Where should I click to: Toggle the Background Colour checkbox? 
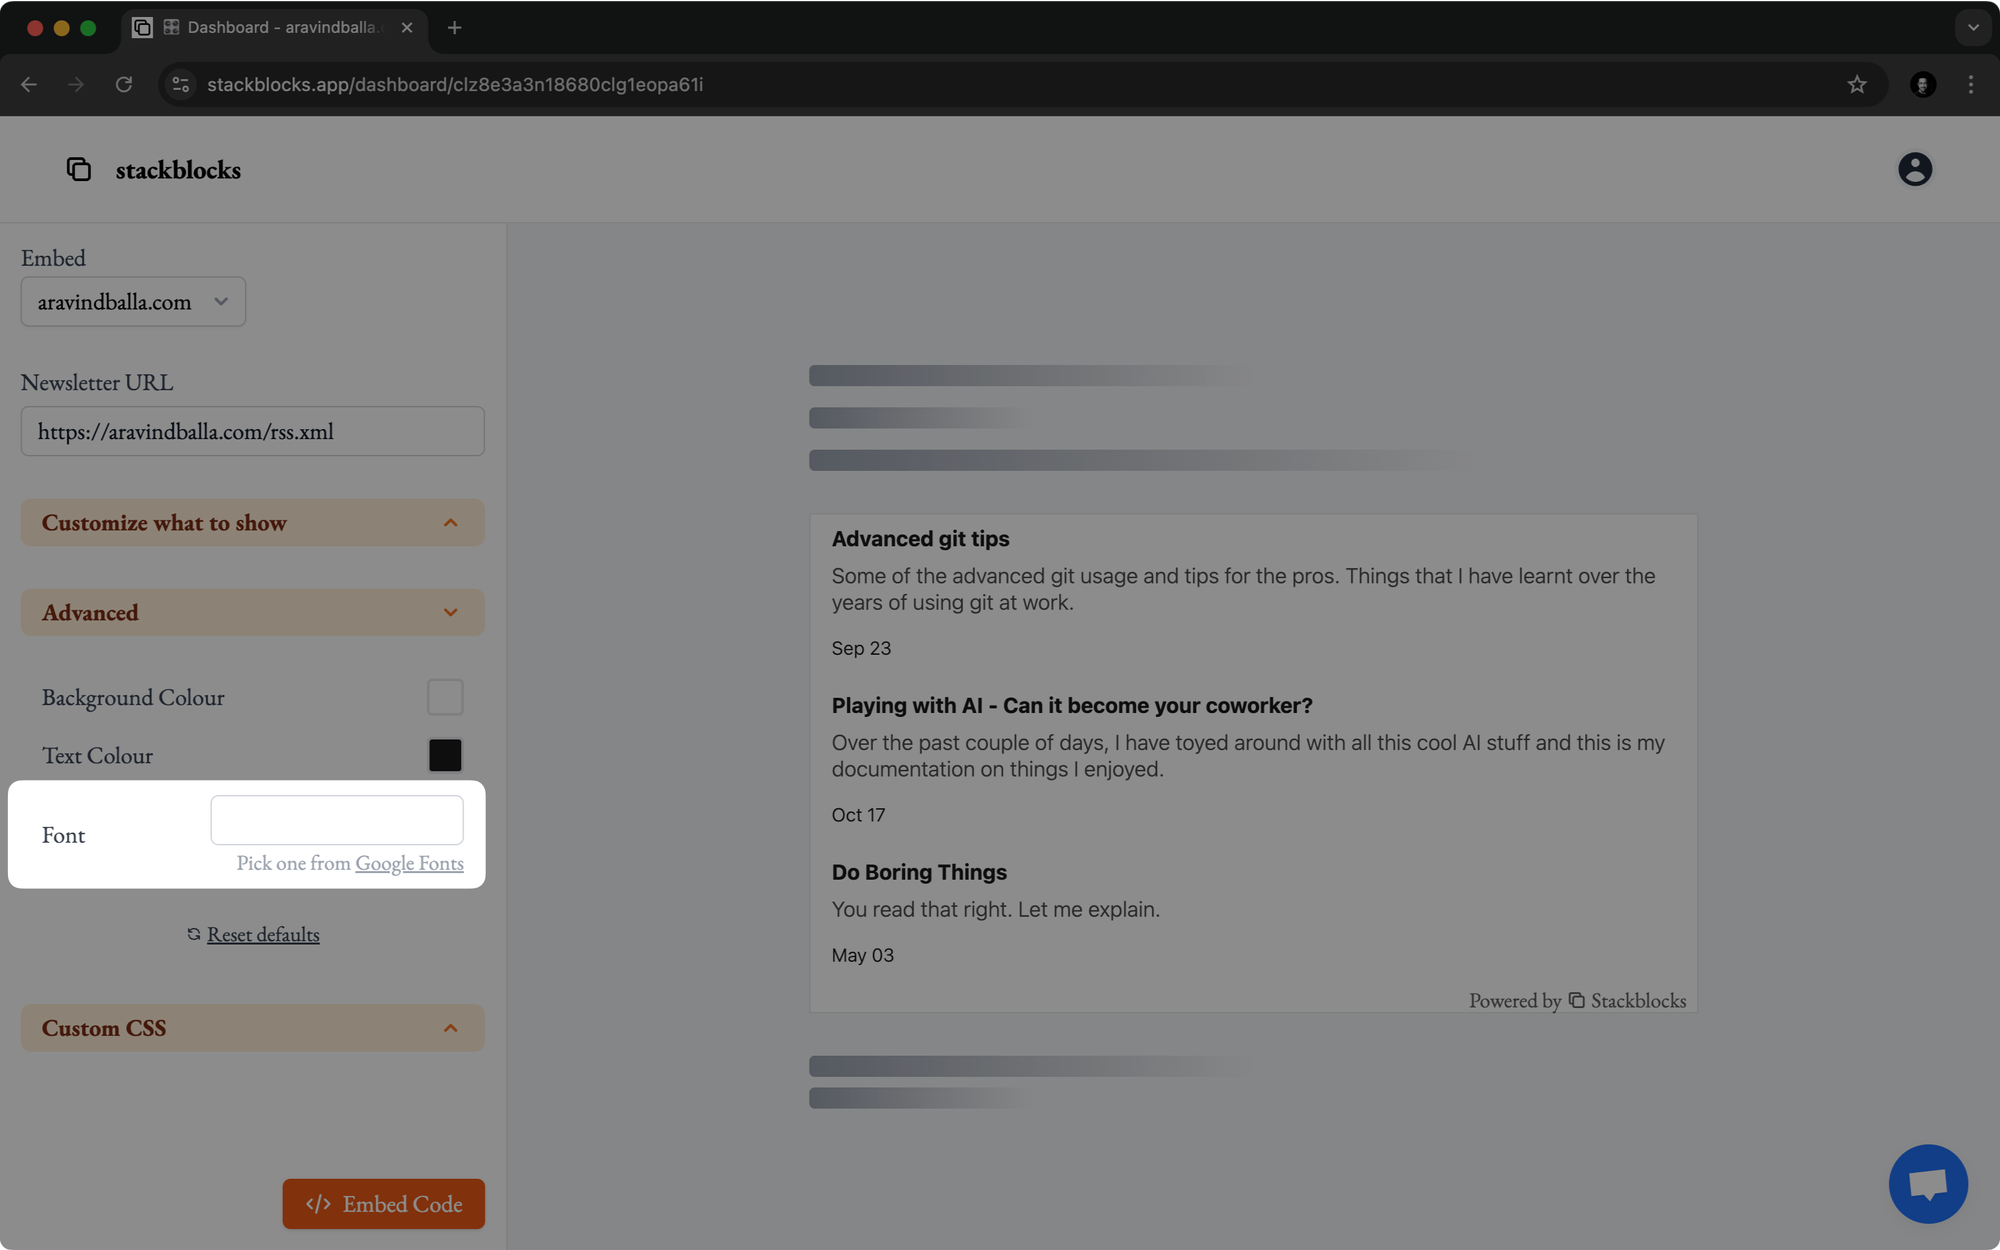click(445, 697)
